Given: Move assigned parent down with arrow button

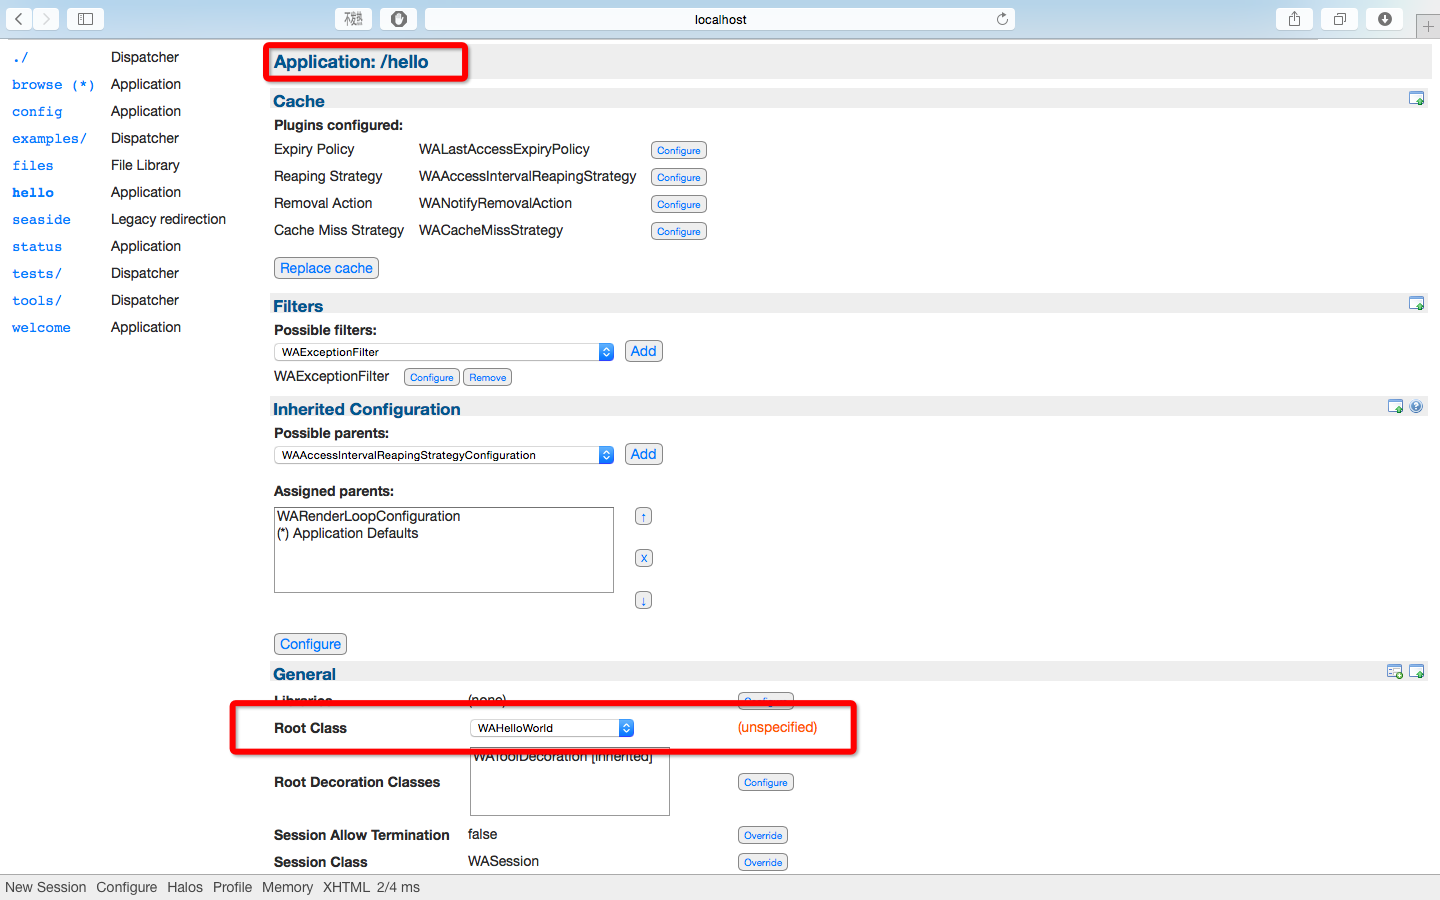Looking at the screenshot, I should pos(643,601).
